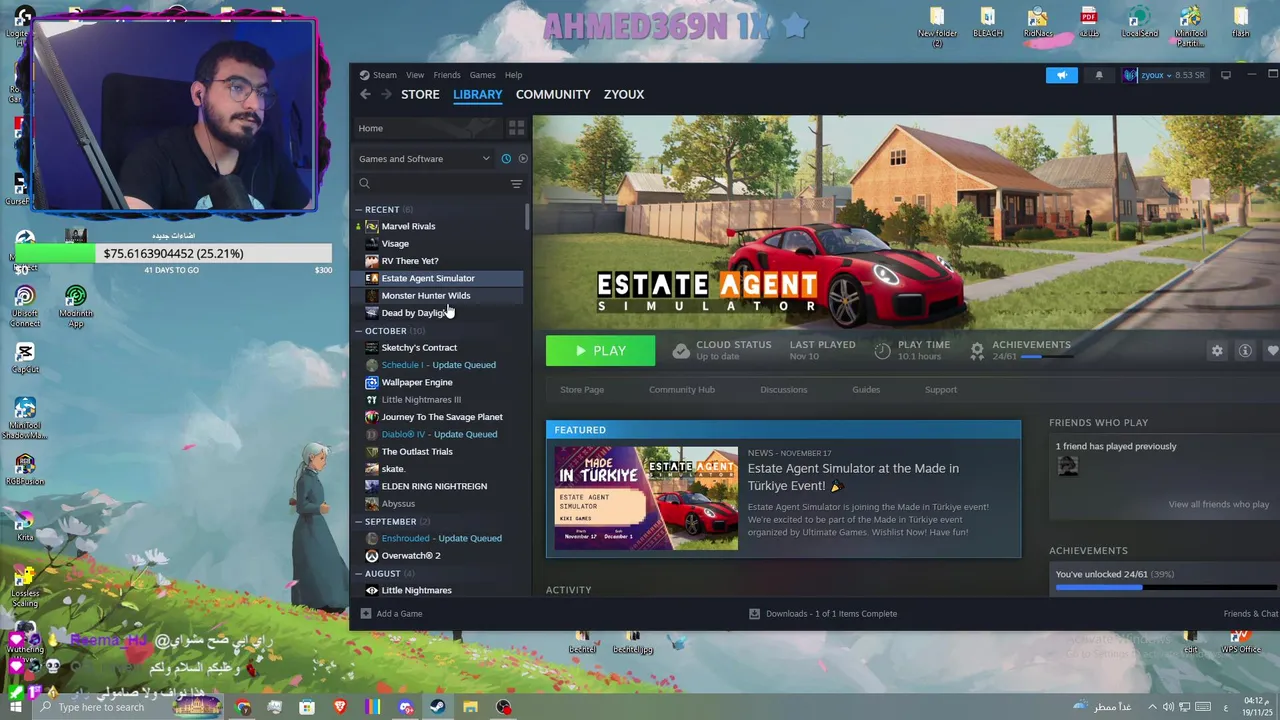The width and height of the screenshot is (1280, 720).
Task: Switch library to grid collections view
Action: coord(516,128)
